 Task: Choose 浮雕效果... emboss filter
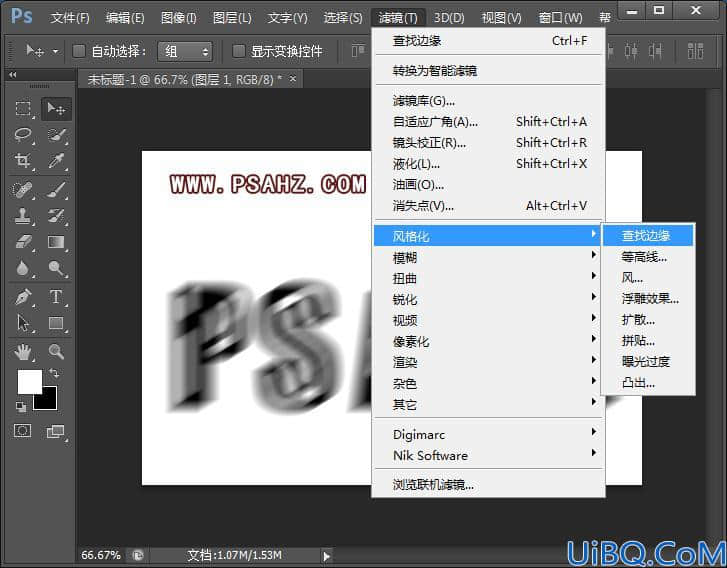pyautogui.click(x=648, y=299)
